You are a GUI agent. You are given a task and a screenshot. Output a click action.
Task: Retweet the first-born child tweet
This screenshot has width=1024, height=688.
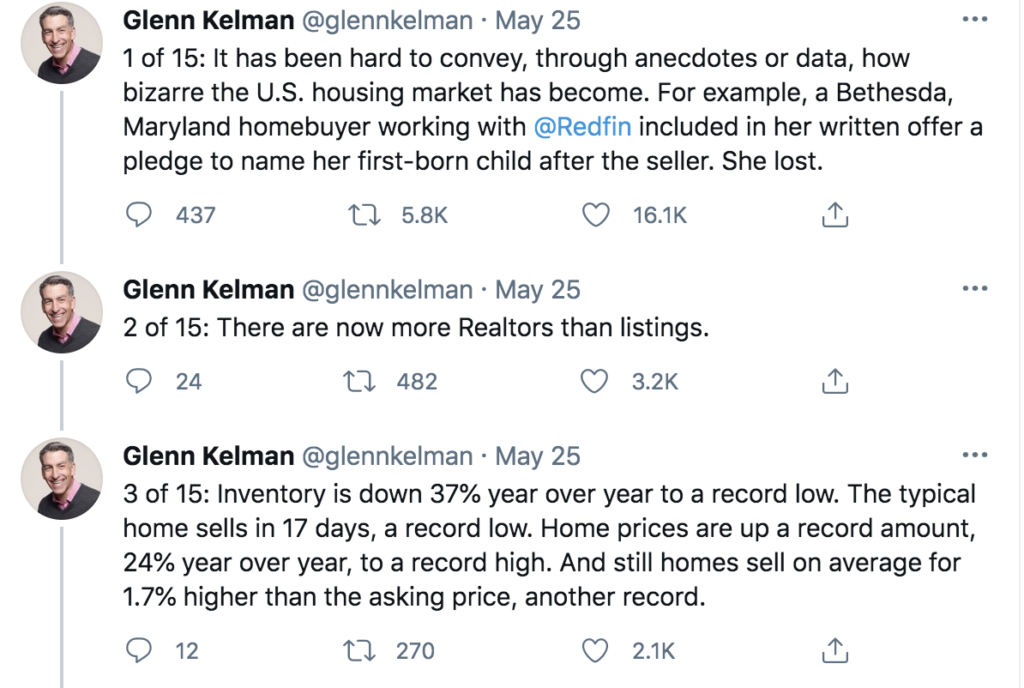click(x=364, y=215)
